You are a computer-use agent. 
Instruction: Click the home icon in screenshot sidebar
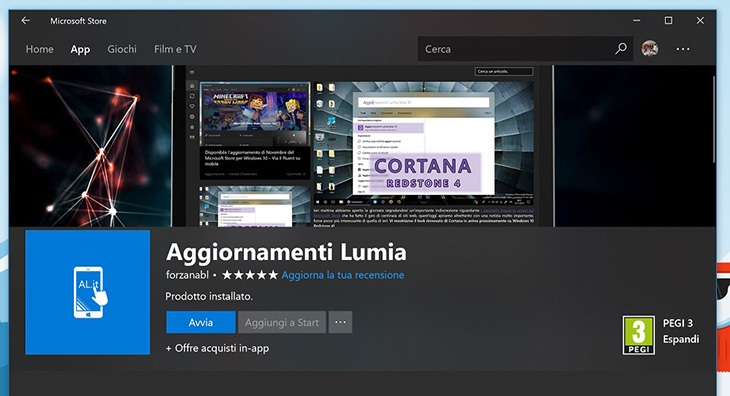click(x=191, y=86)
